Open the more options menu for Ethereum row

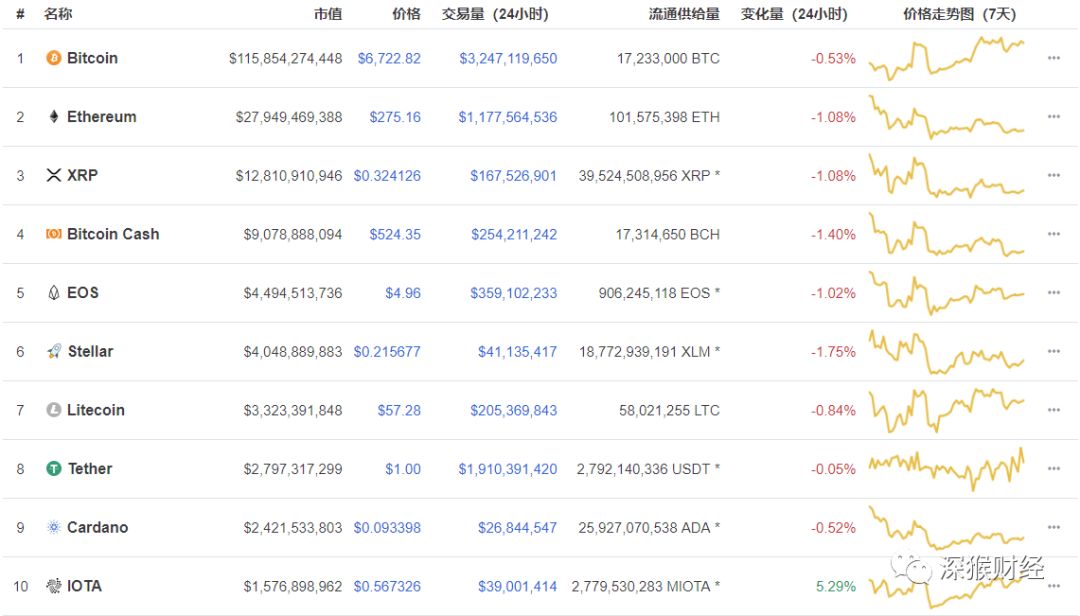pyautogui.click(x=1054, y=116)
